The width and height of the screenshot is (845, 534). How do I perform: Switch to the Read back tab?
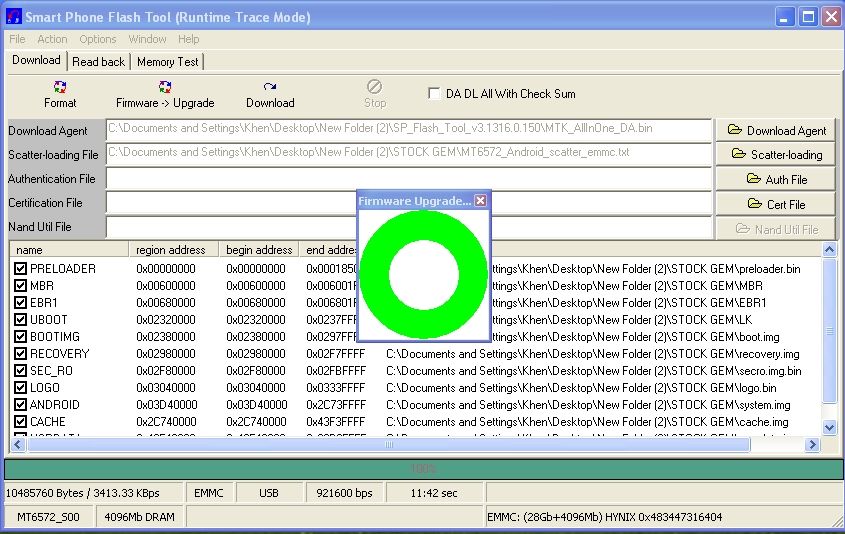coord(98,62)
